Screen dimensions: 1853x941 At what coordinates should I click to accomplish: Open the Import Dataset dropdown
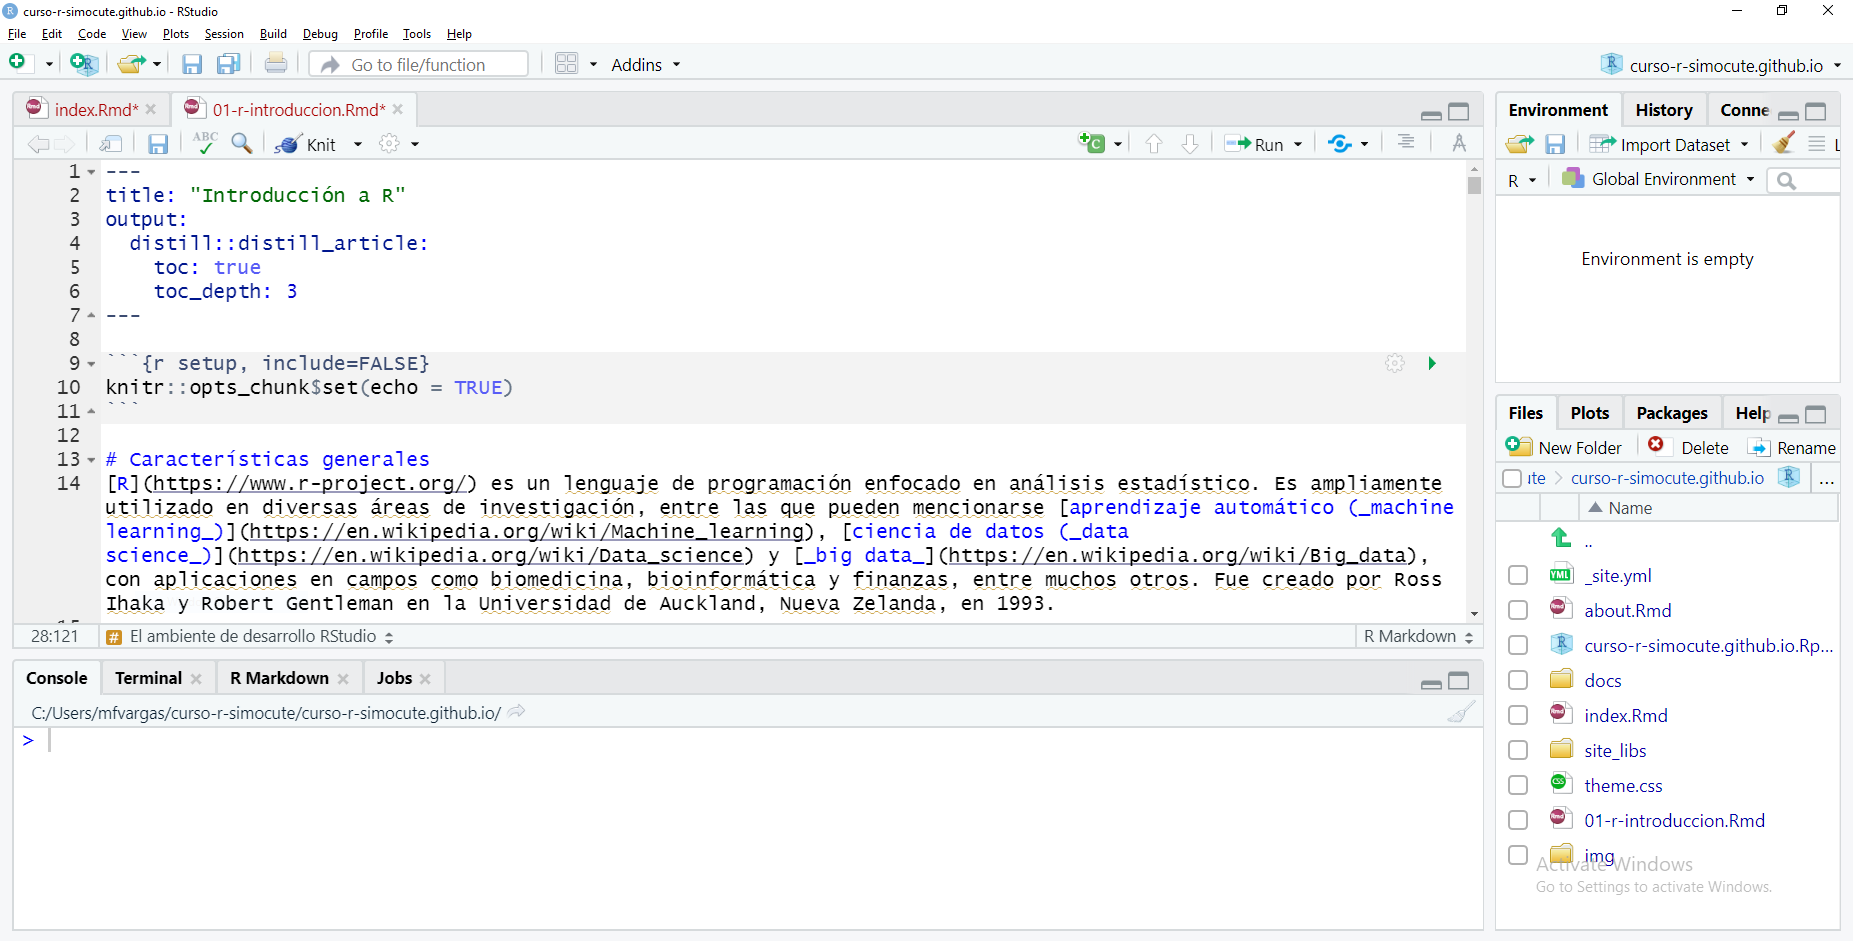point(1669,144)
